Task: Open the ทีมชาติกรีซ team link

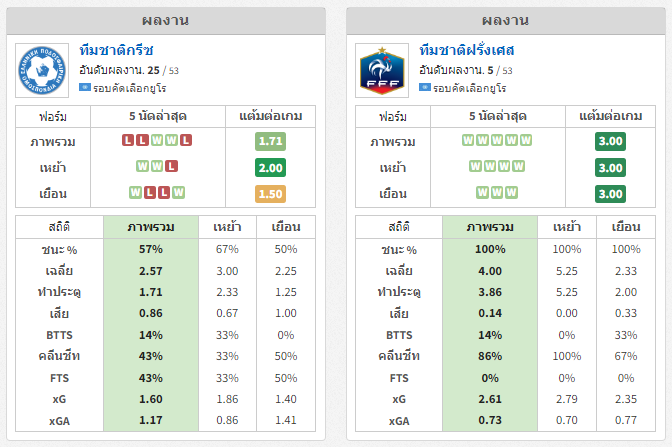Action: (x=116, y=51)
